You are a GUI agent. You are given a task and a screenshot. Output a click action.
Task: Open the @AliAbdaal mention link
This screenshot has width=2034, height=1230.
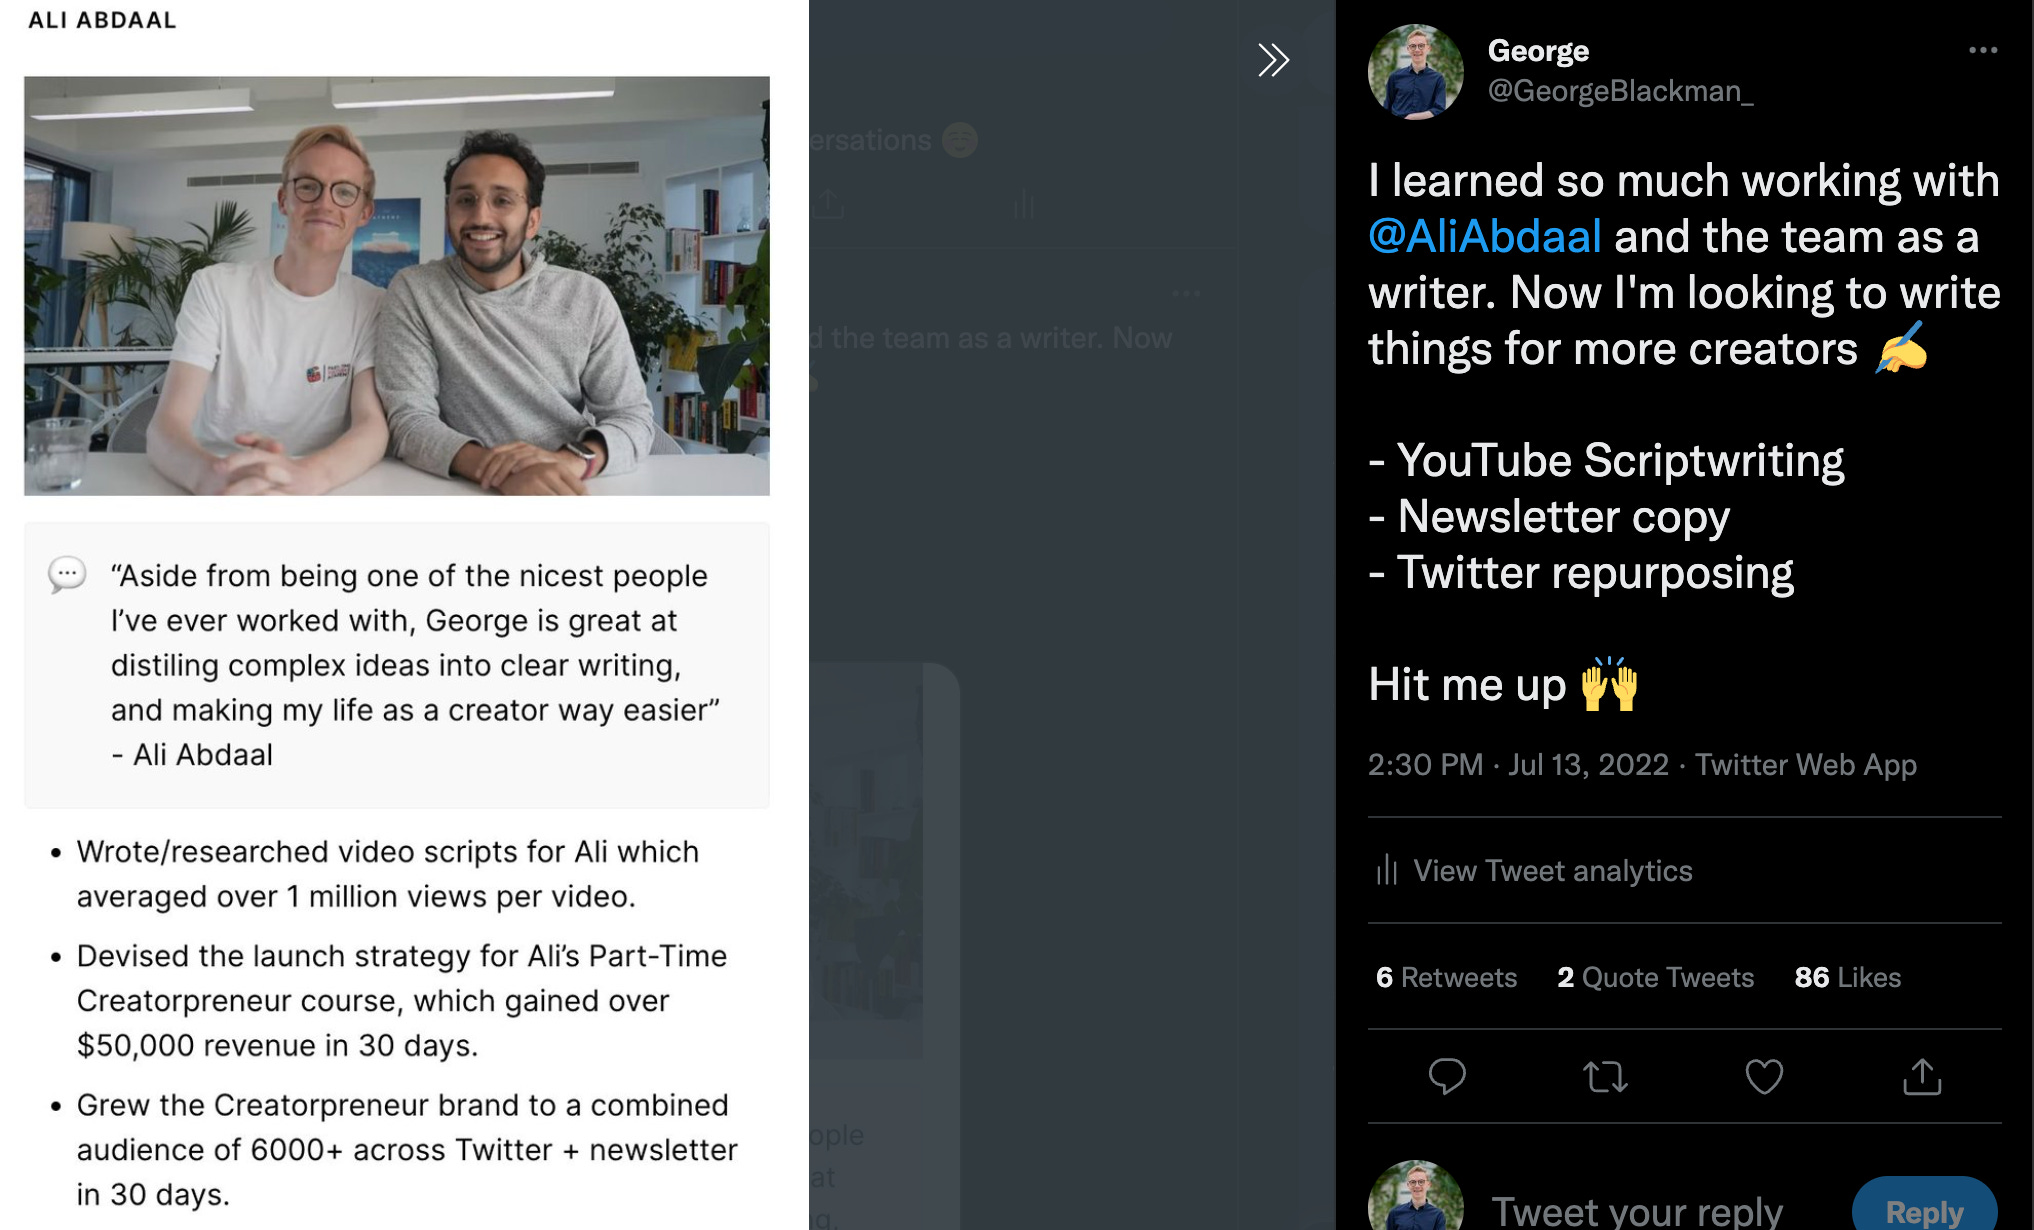click(1484, 237)
